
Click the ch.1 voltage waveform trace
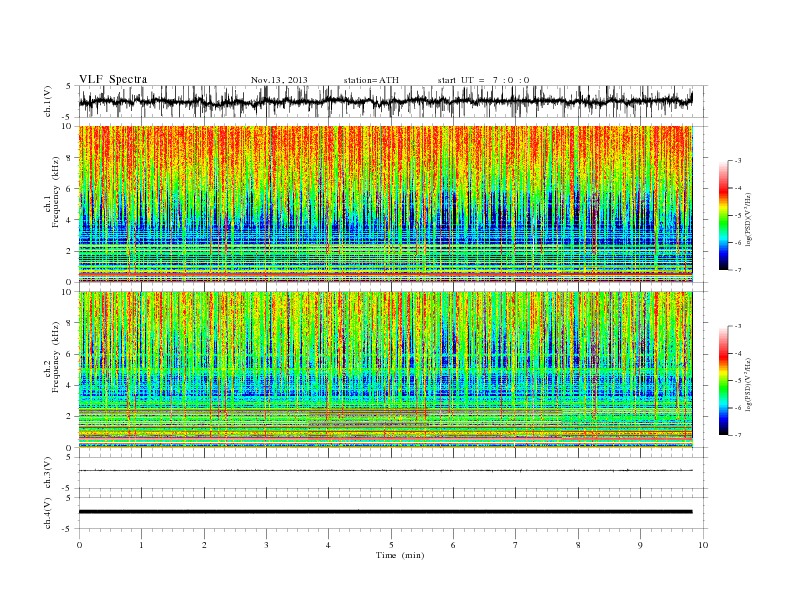385,101
